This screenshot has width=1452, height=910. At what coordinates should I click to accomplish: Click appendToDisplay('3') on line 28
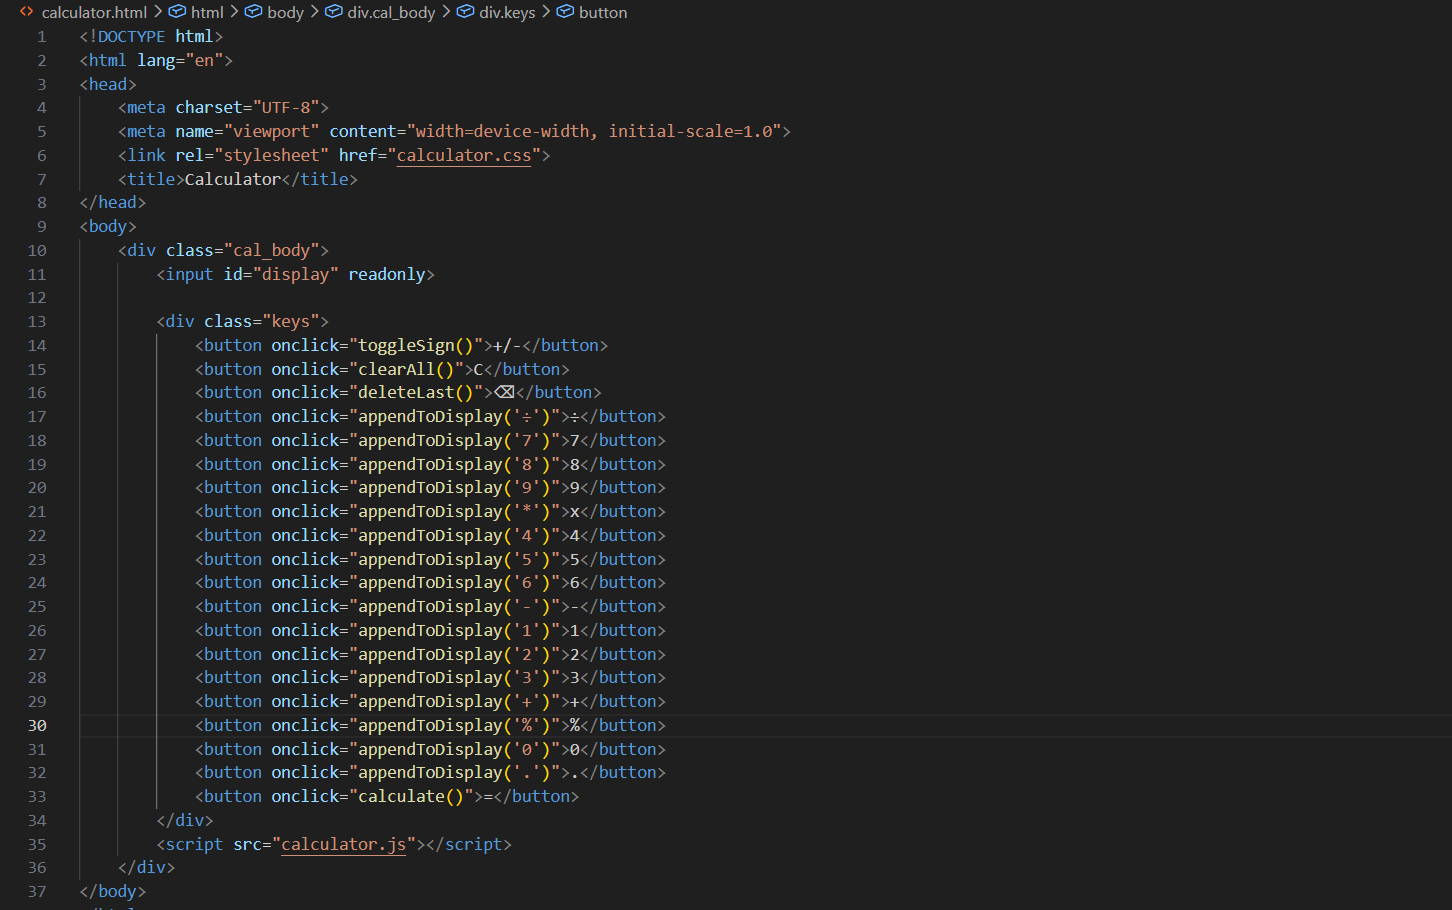(x=454, y=677)
